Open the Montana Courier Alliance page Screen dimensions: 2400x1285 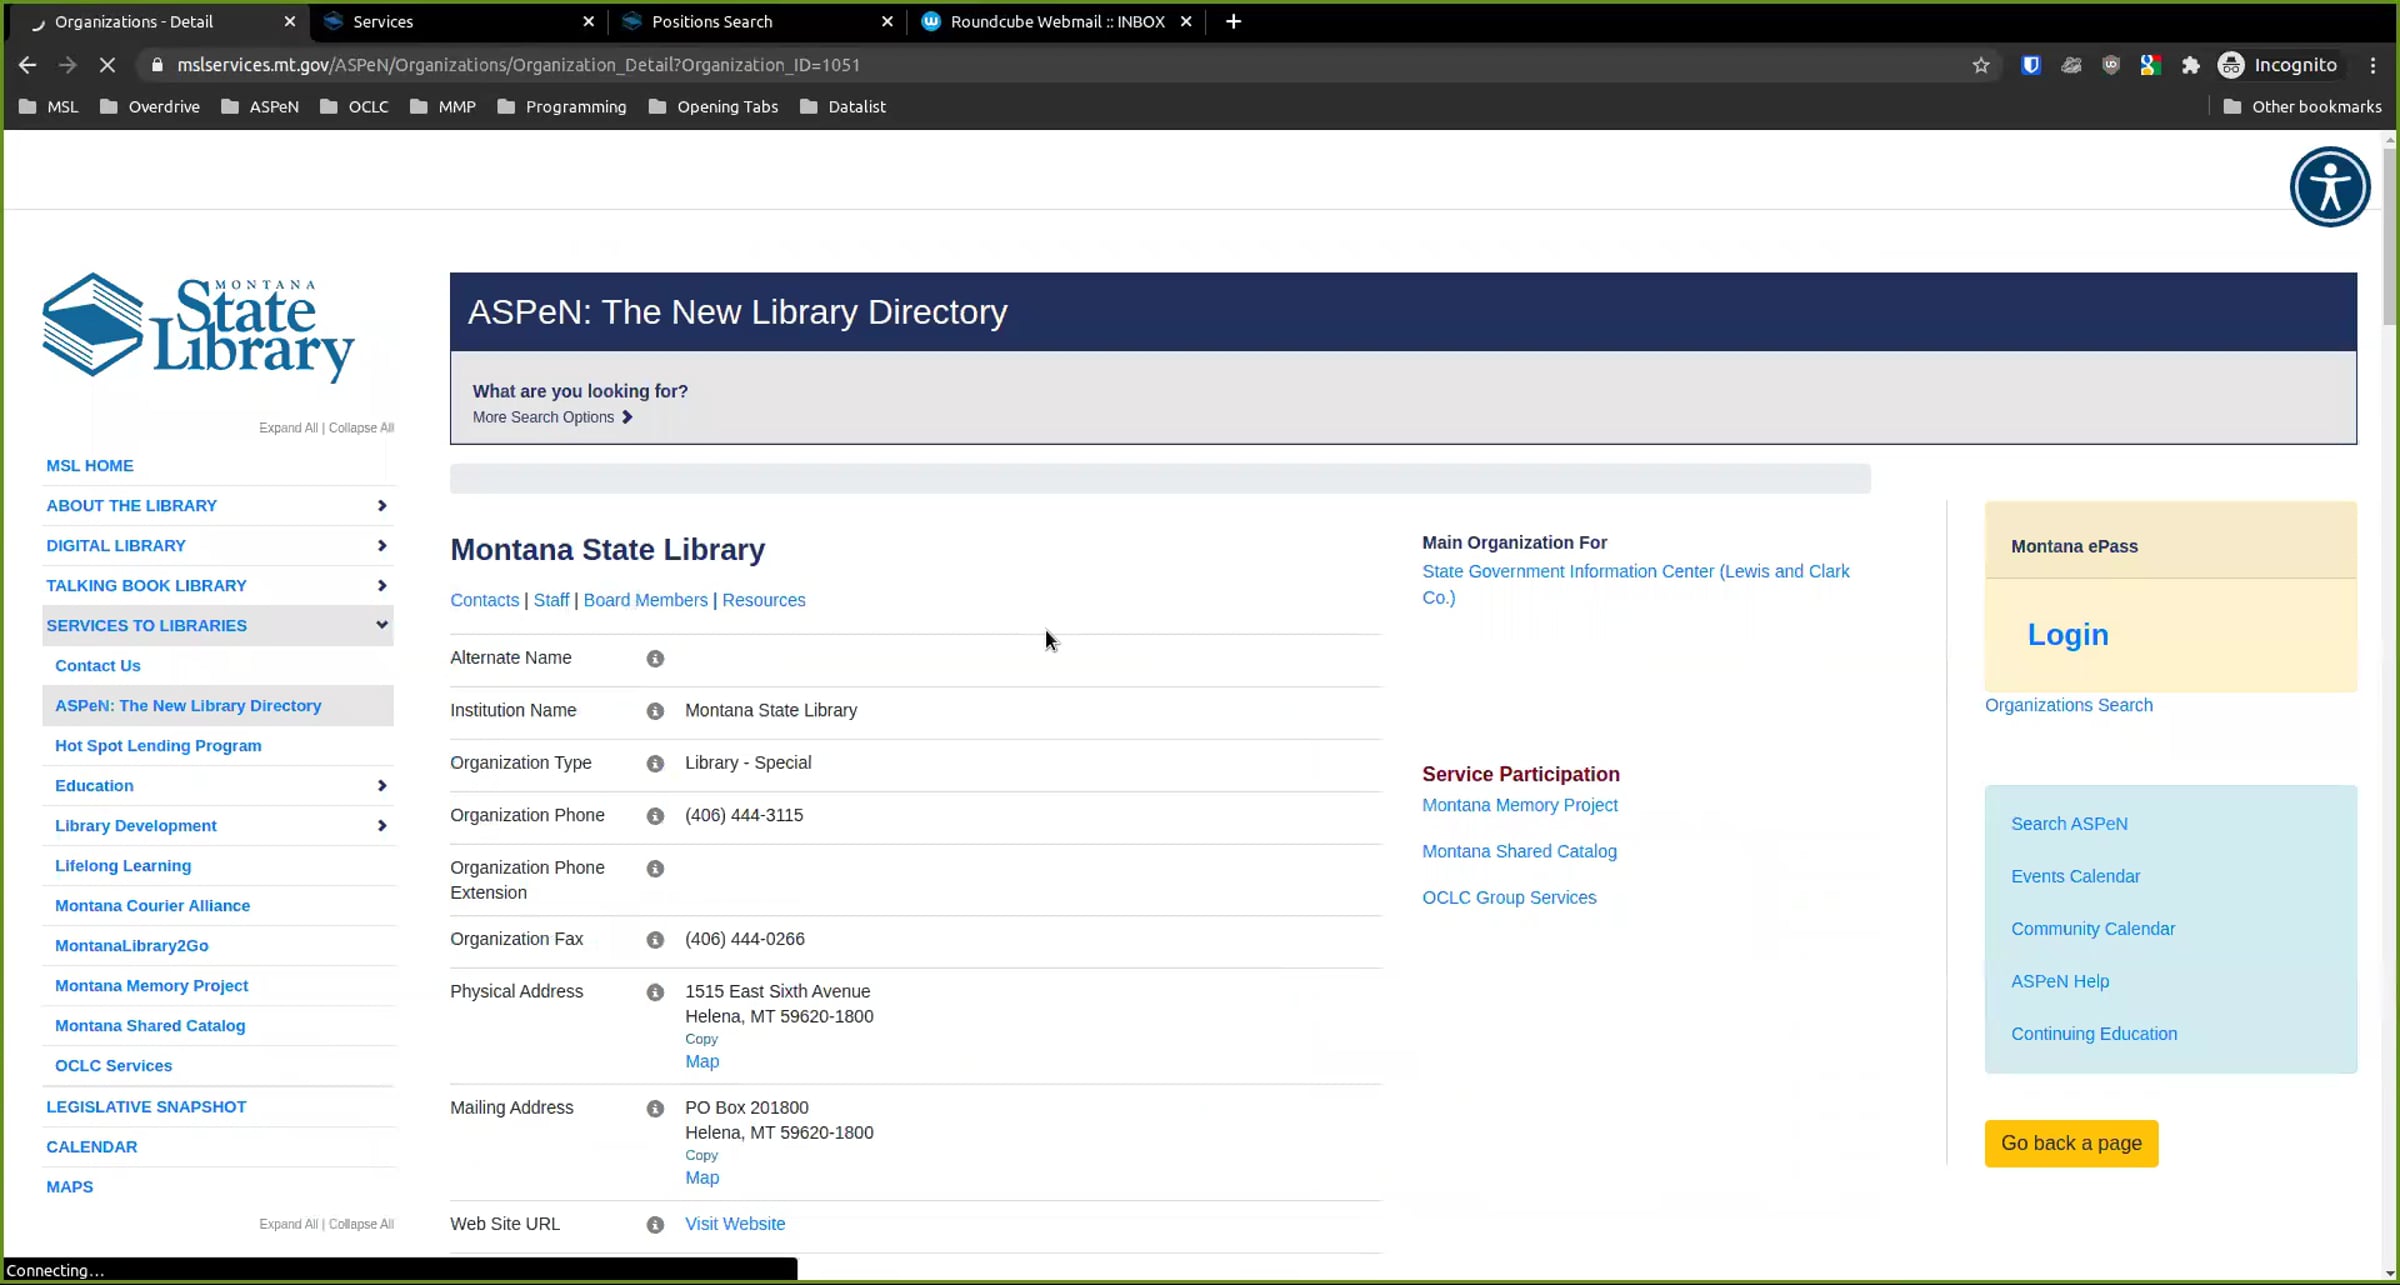(152, 906)
